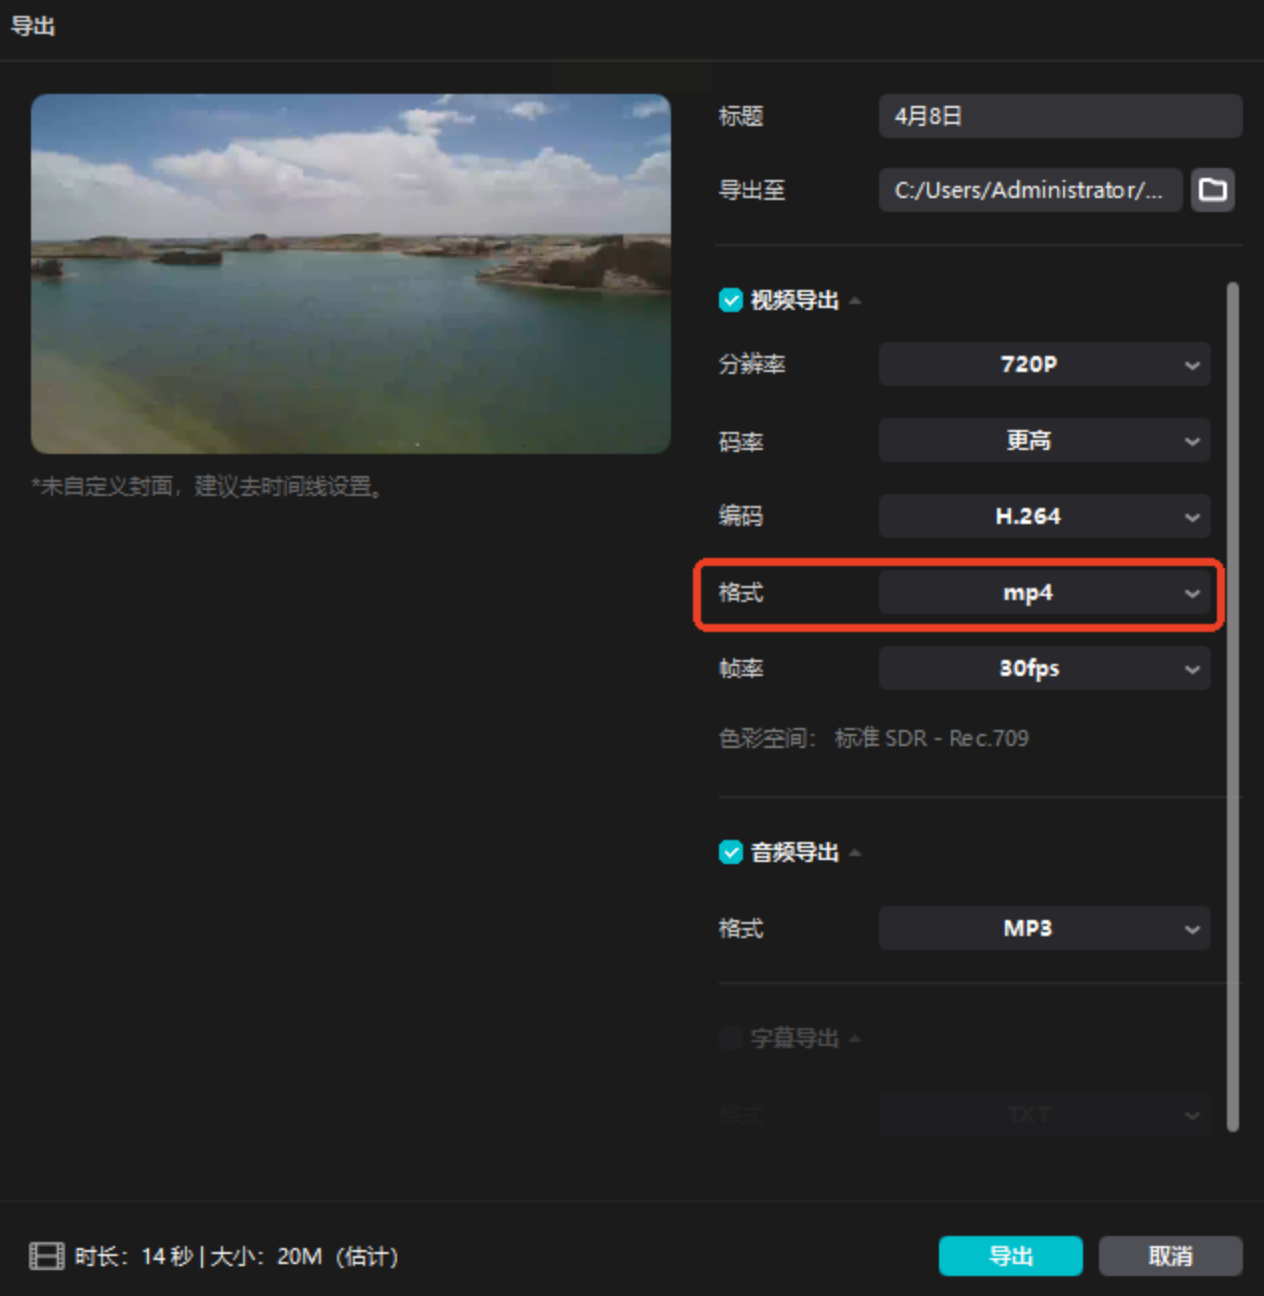
Task: Collapse the 视频导出 section arrow
Action: [855, 301]
